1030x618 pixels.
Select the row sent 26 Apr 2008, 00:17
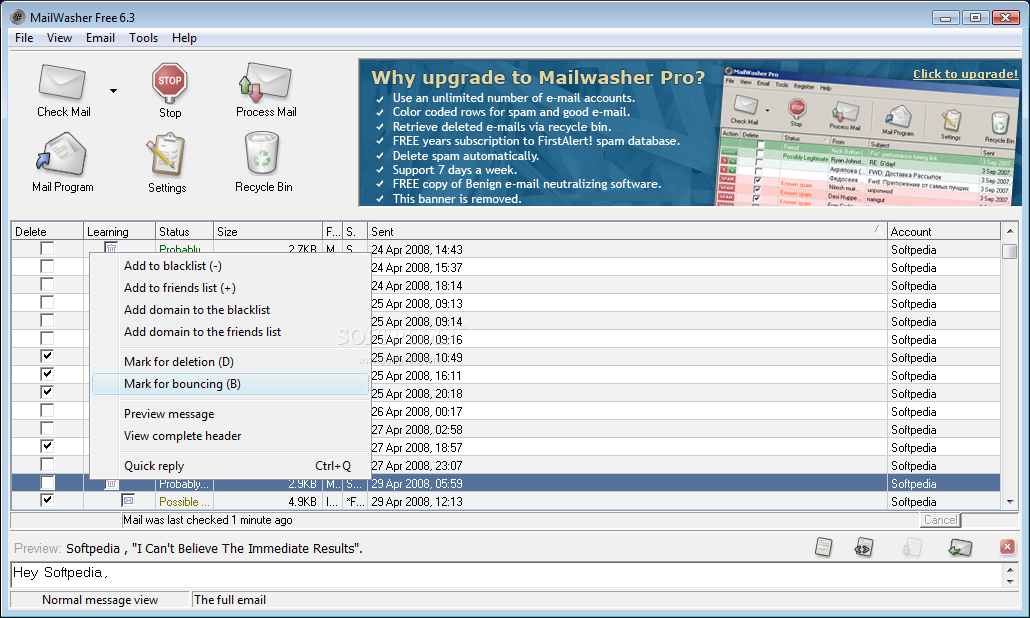coord(506,412)
